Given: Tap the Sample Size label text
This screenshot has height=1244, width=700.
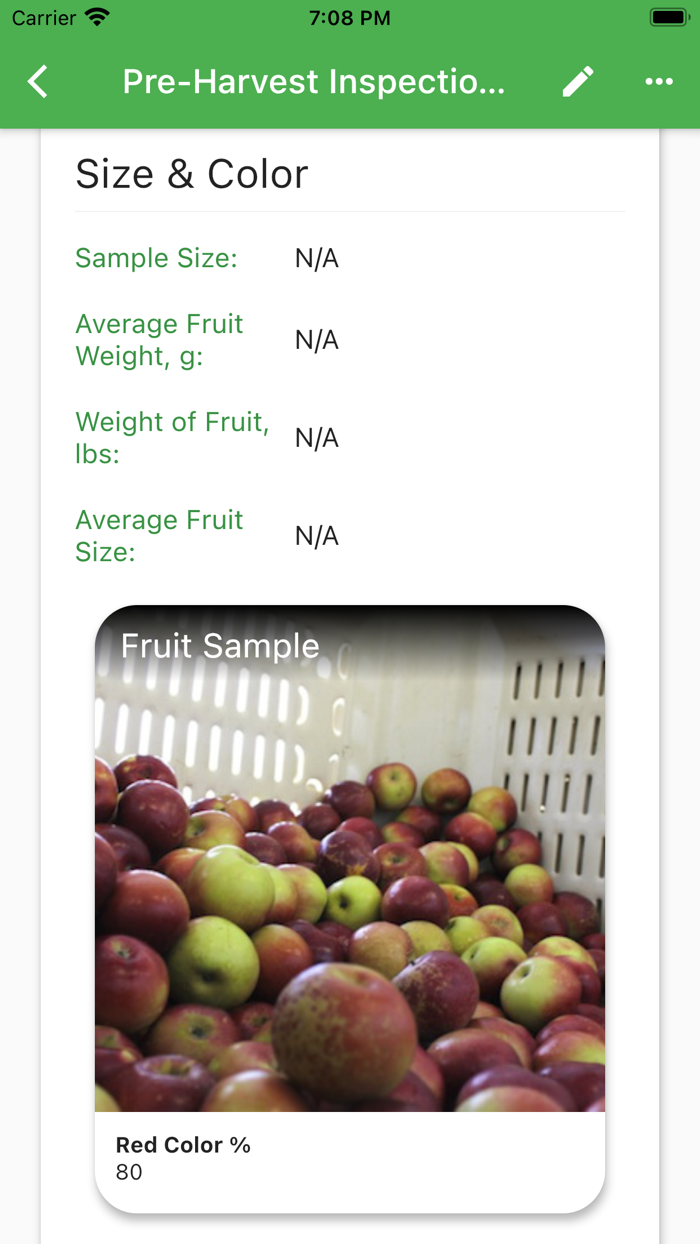Looking at the screenshot, I should point(155,258).
